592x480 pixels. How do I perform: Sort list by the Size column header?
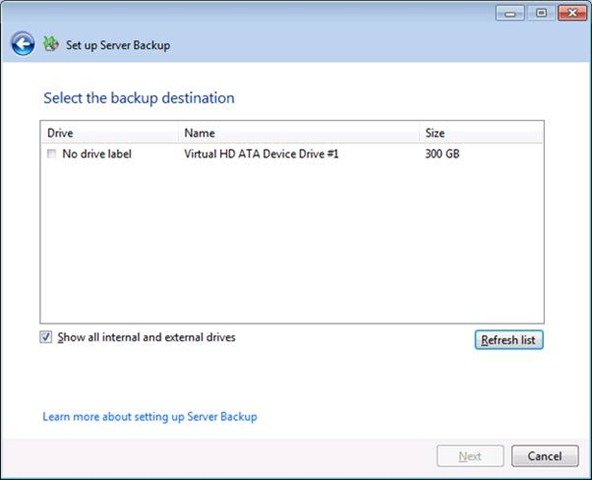coord(481,133)
